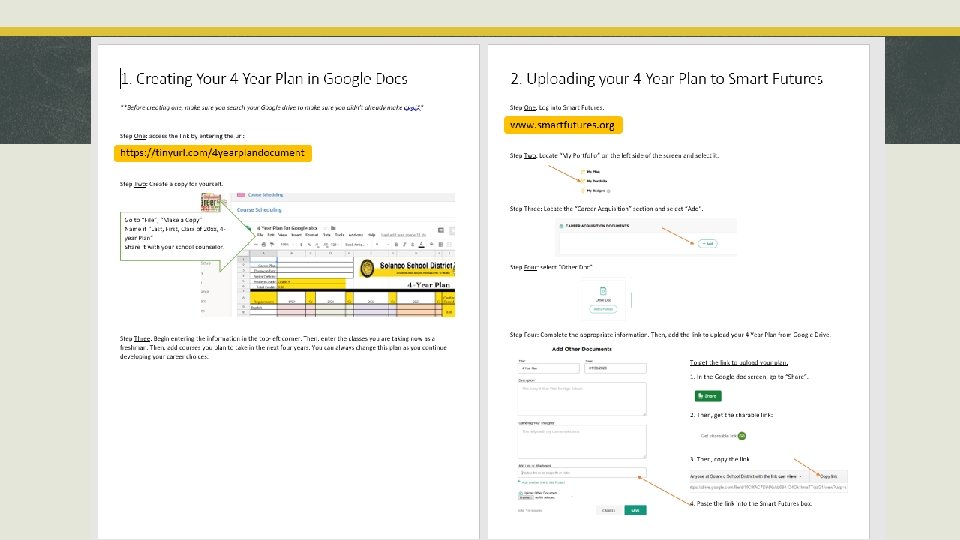Click the green Share button image
Viewport: 960px width, 540px height.
pyautogui.click(x=708, y=396)
